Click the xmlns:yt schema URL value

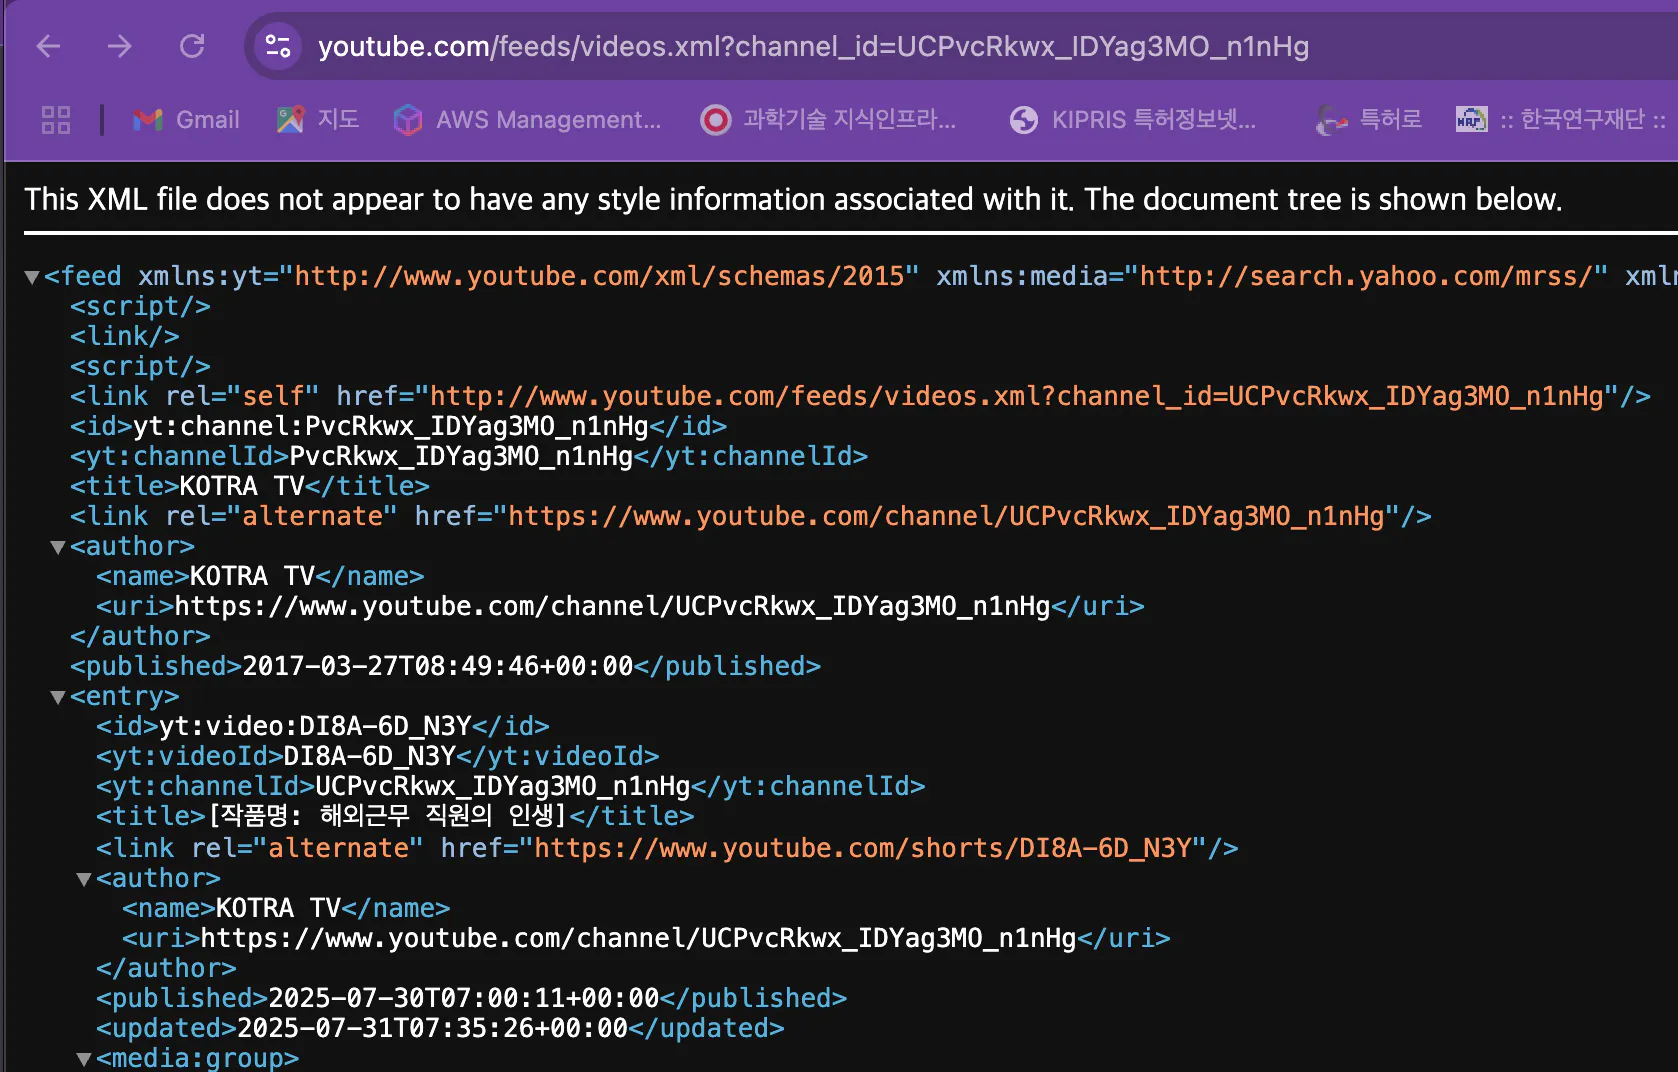coord(599,276)
